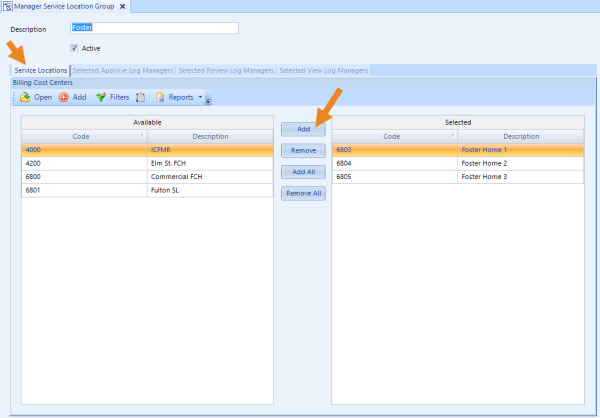Toggle the Active checkbox
This screenshot has height=418, width=600.
[x=75, y=47]
